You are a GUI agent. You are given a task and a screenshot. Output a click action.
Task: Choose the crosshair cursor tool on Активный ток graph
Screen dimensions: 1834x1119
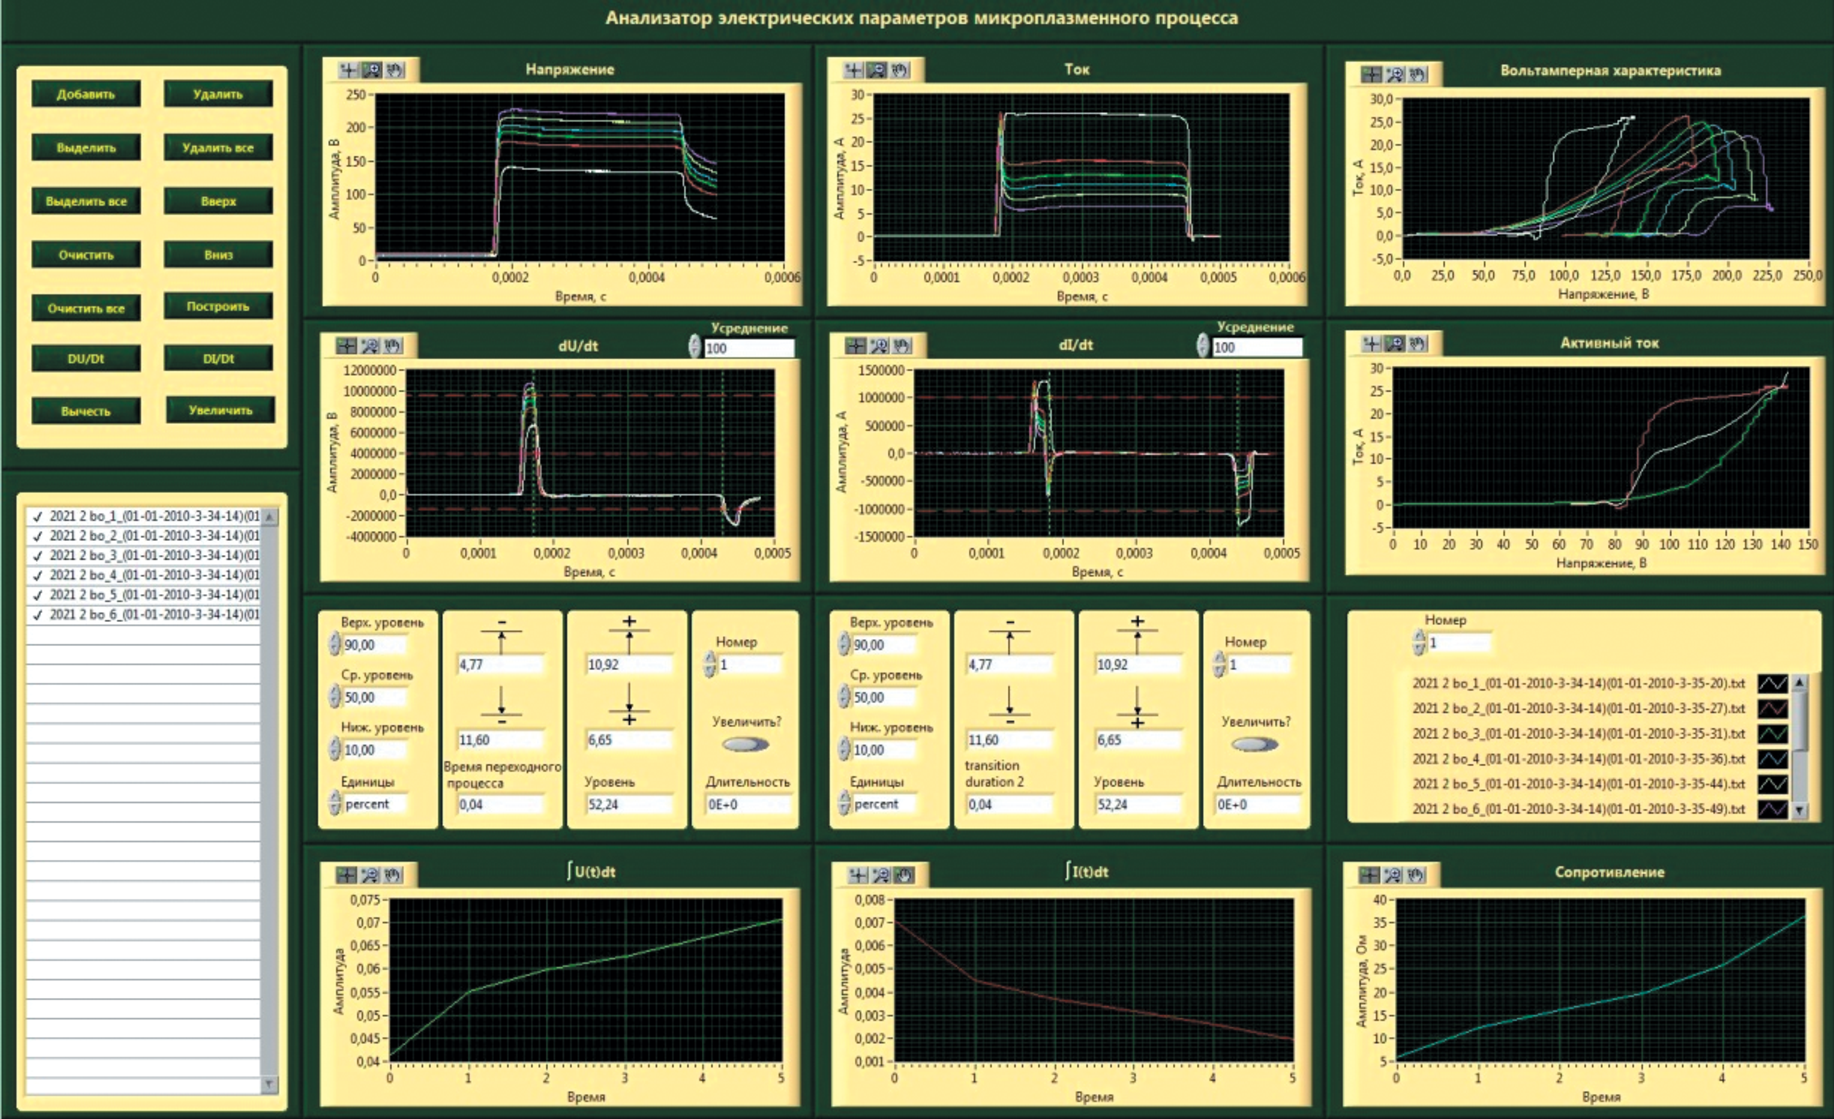click(x=1371, y=344)
